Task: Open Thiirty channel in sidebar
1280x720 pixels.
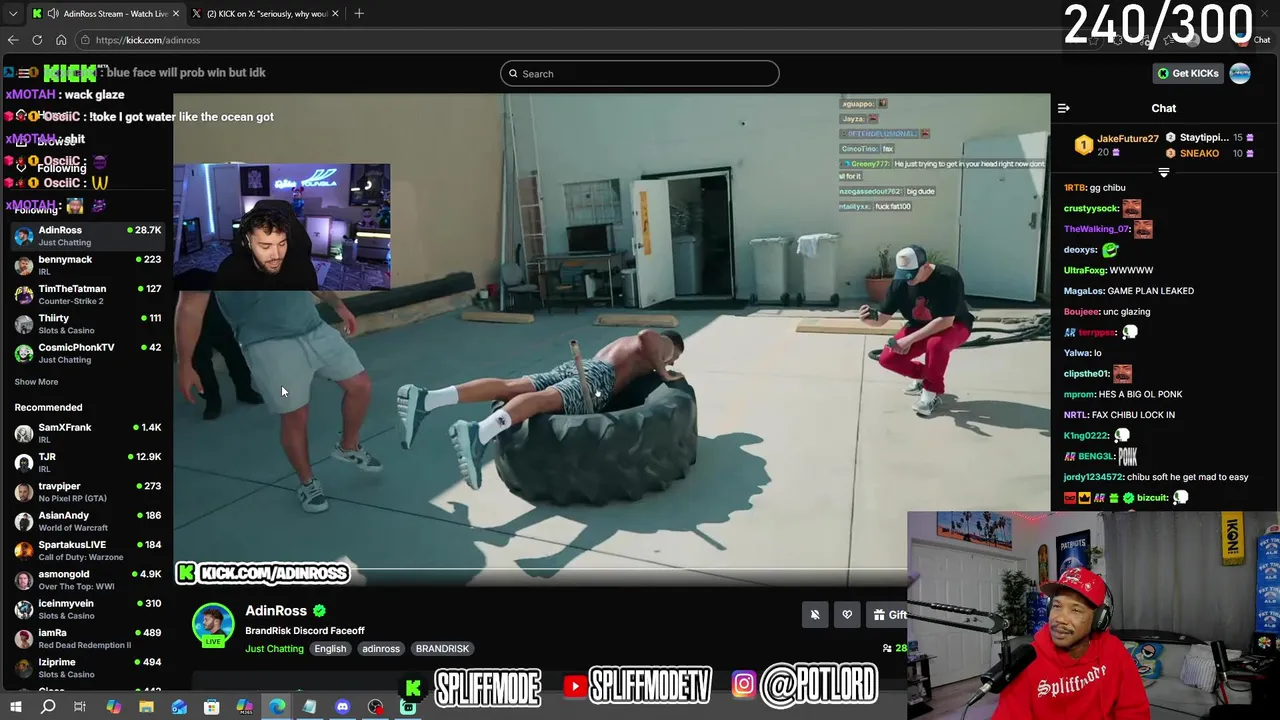Action: [x=87, y=323]
